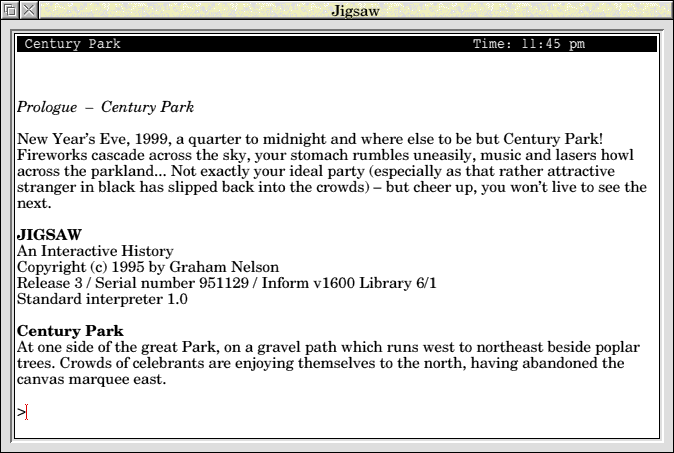This screenshot has height=453, width=674.
Task: Click the 'Time: 11:45 pm' status text
Action: pos(529,43)
